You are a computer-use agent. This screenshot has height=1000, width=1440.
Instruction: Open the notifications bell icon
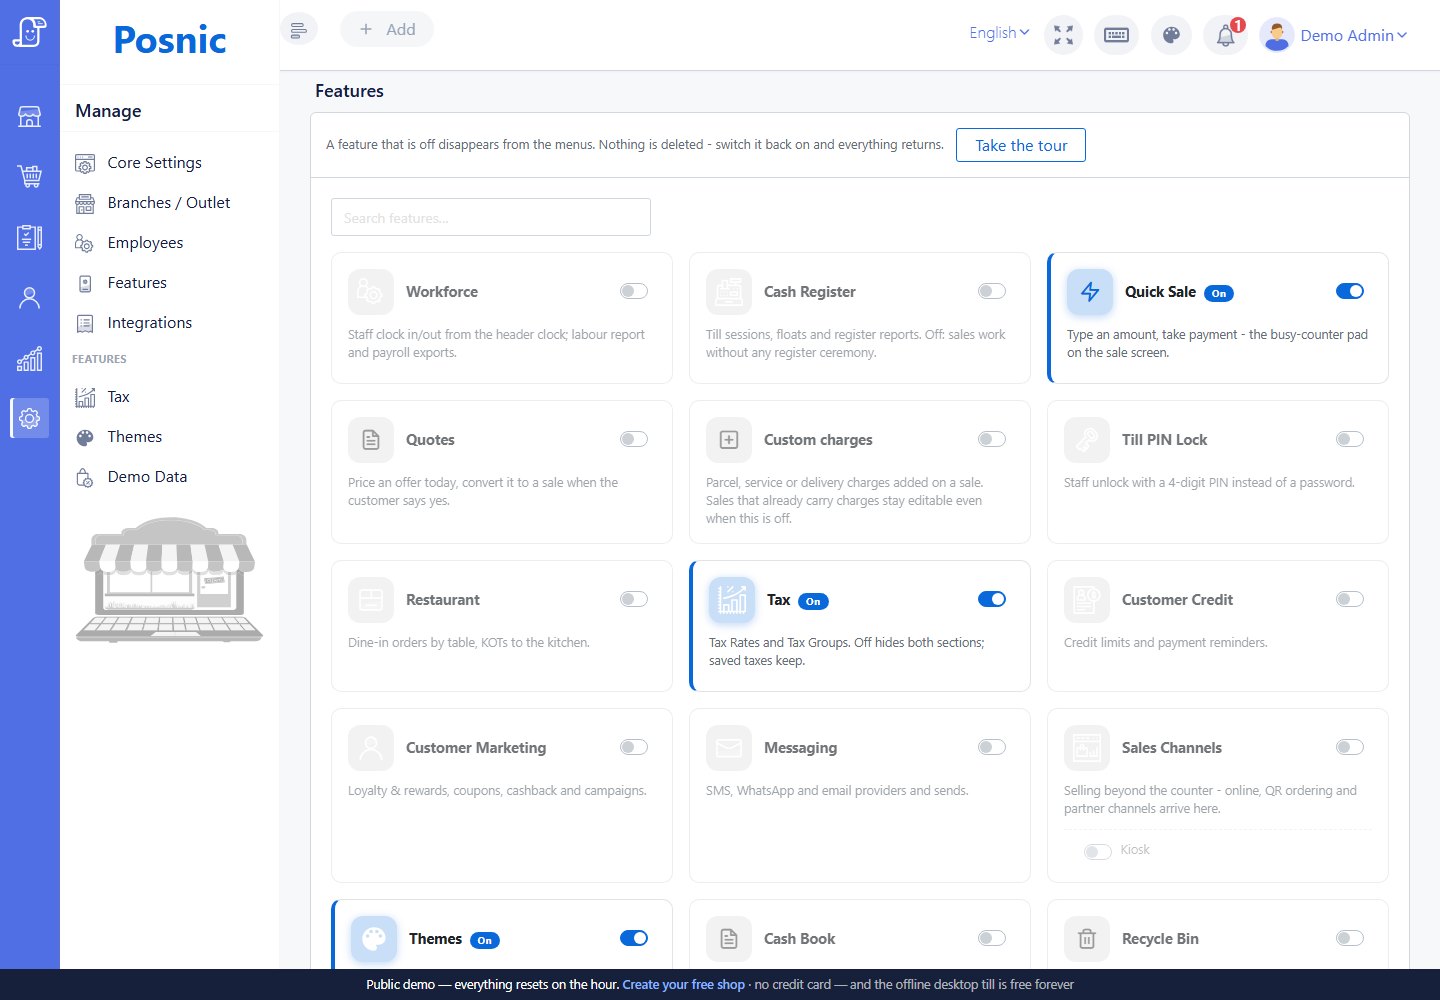(1225, 36)
